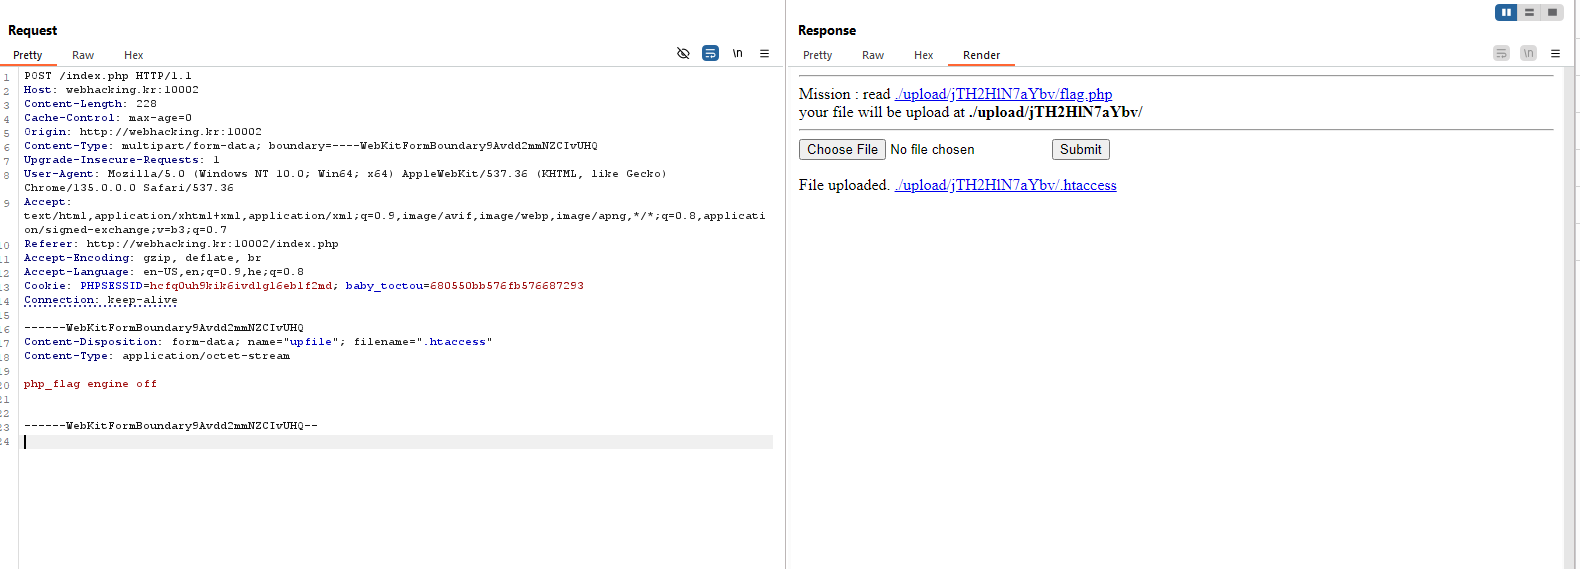Screen dimensions: 1580x569
Task: Switch to Hex tab in Response
Action: coord(924,55)
